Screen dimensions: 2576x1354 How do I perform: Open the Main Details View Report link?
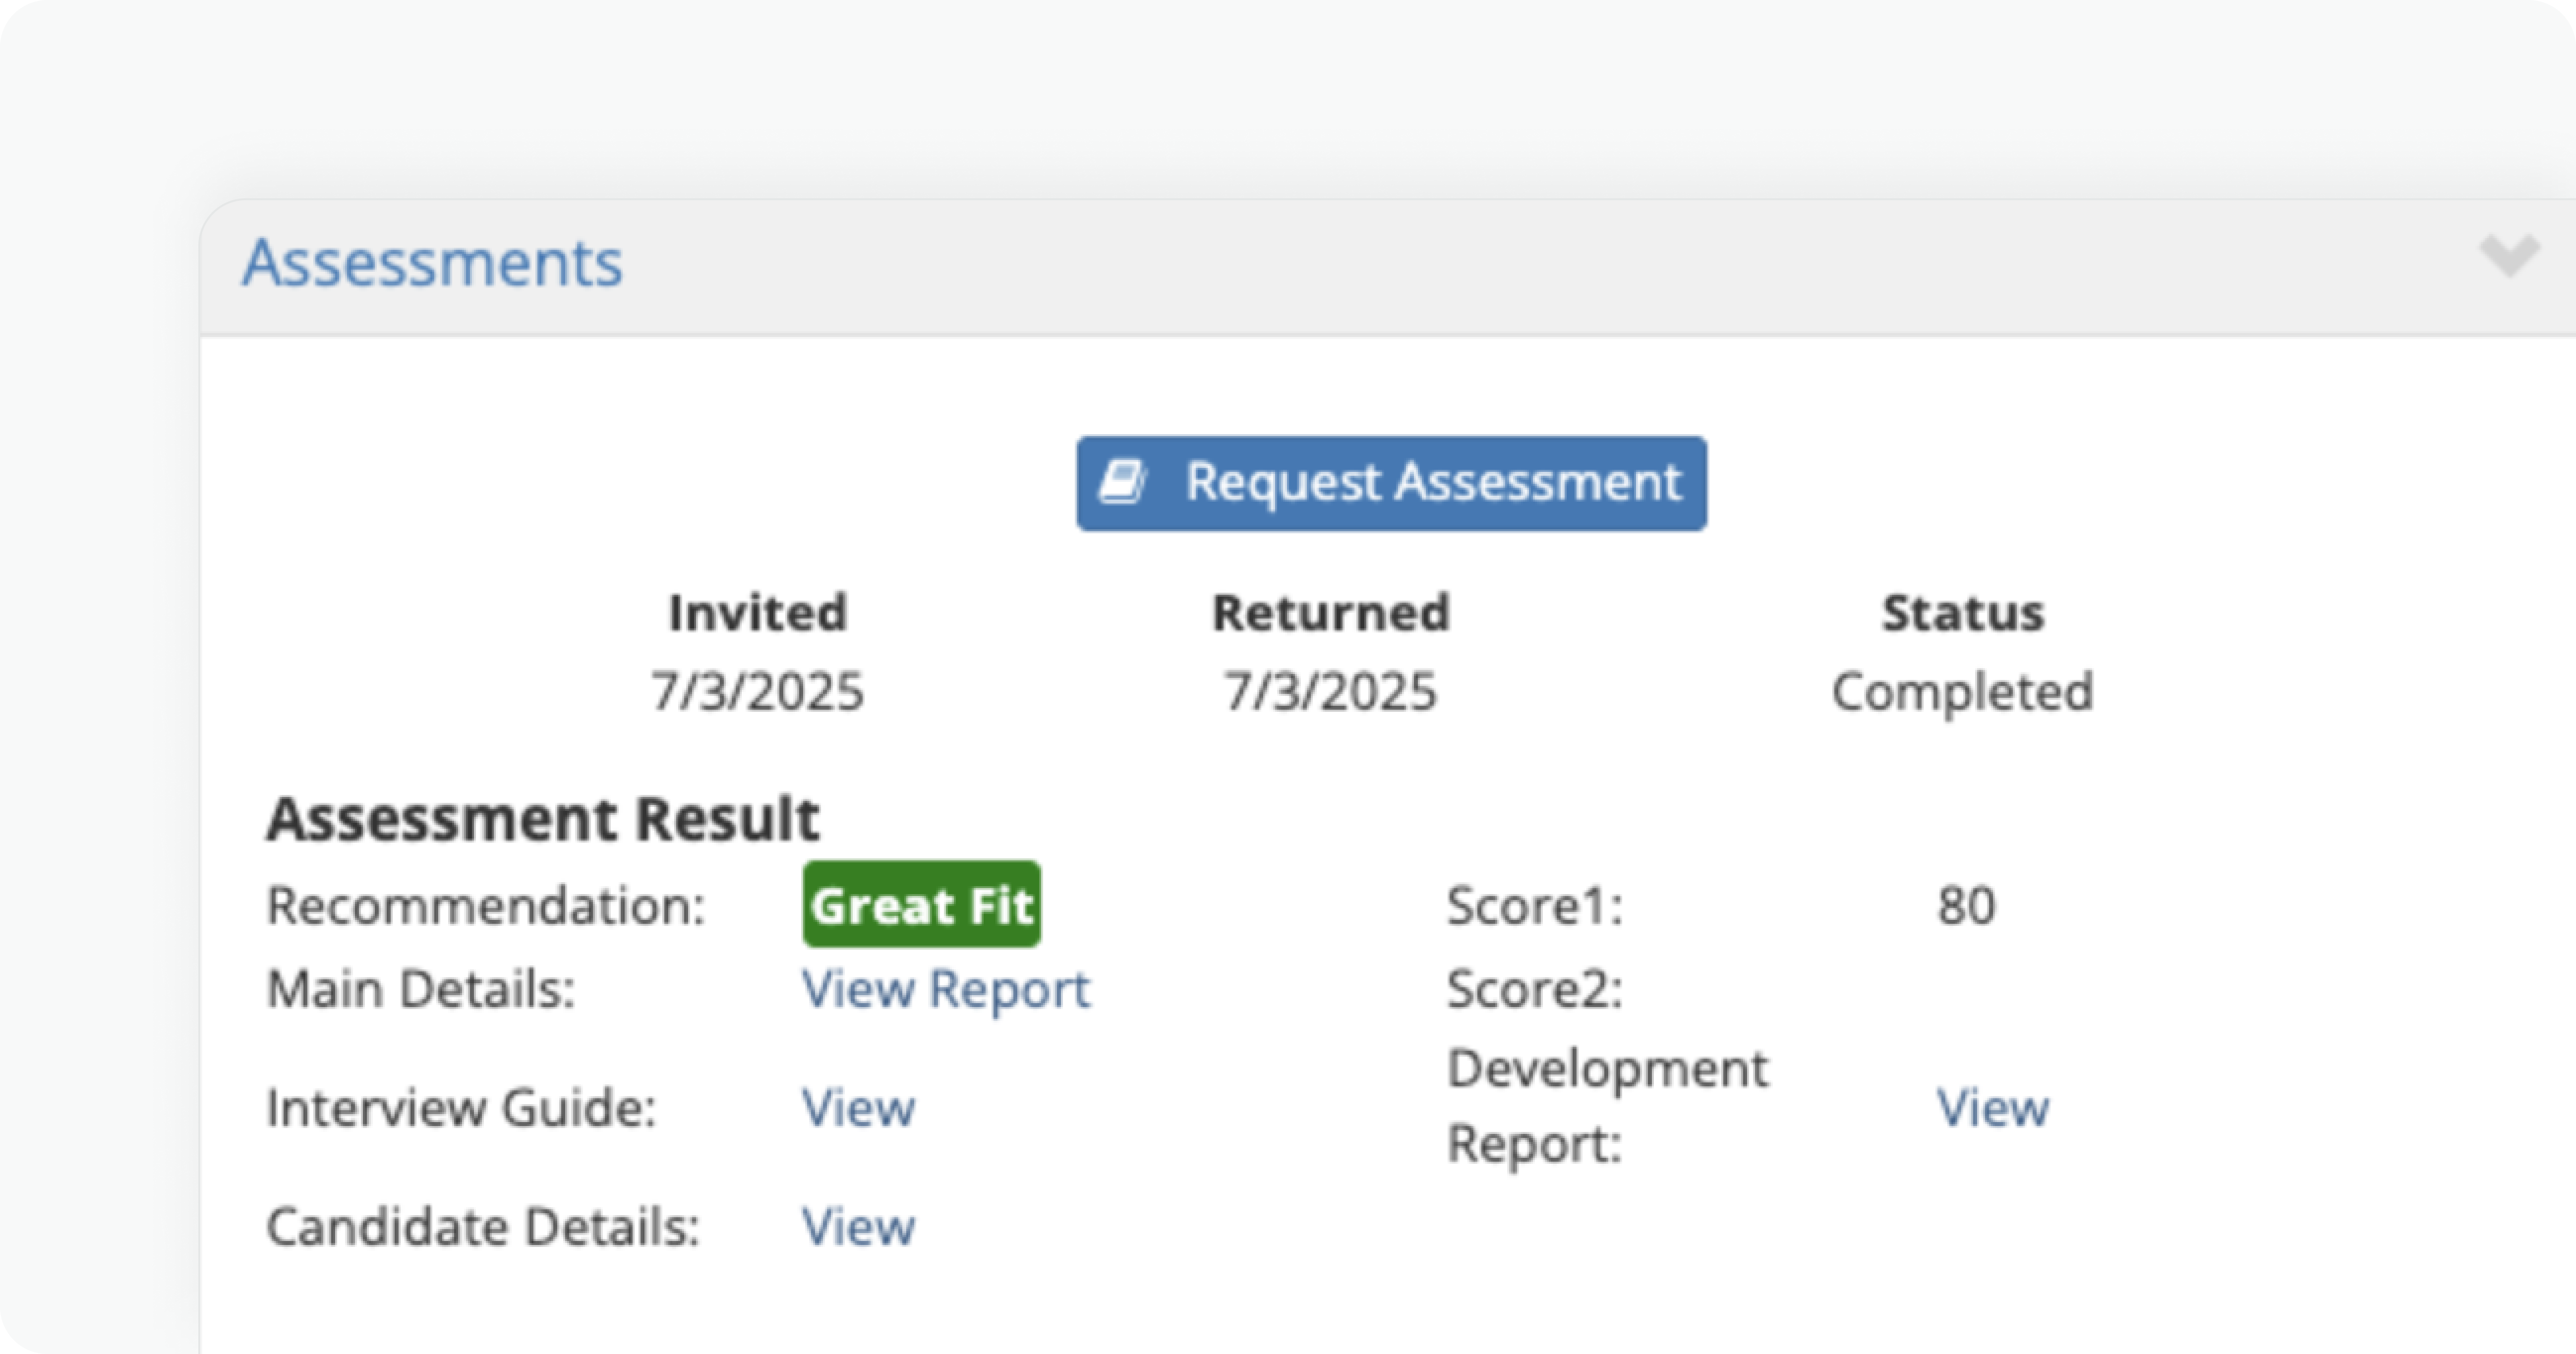click(x=947, y=990)
